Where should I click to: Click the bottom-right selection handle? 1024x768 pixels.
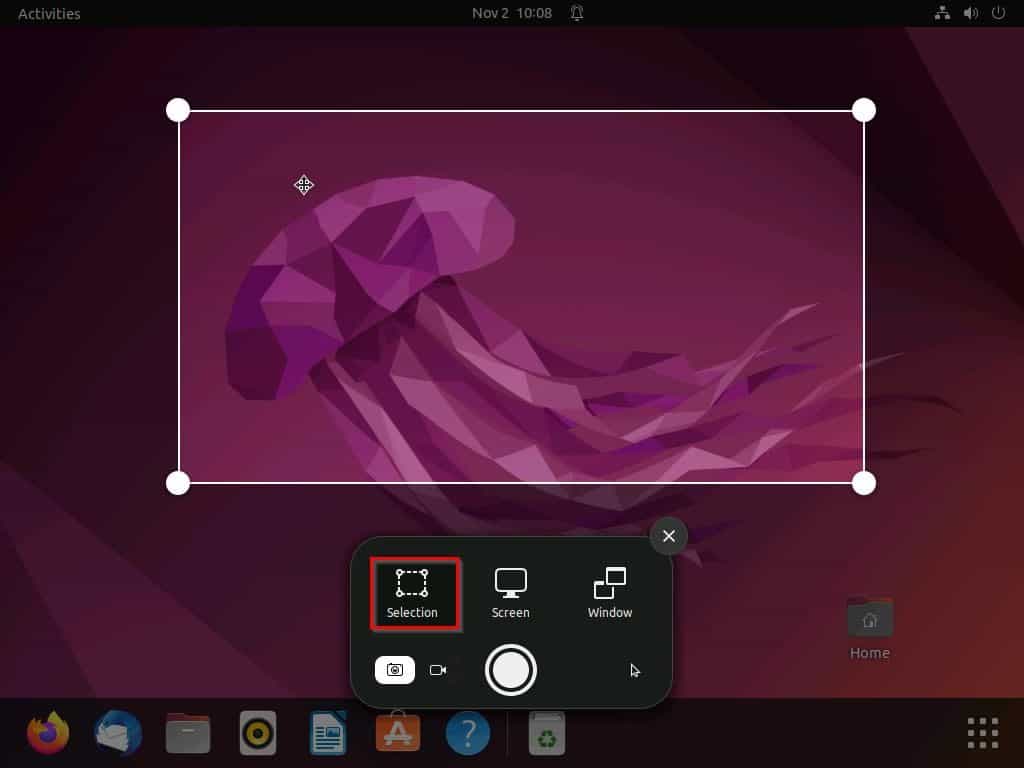click(x=864, y=483)
